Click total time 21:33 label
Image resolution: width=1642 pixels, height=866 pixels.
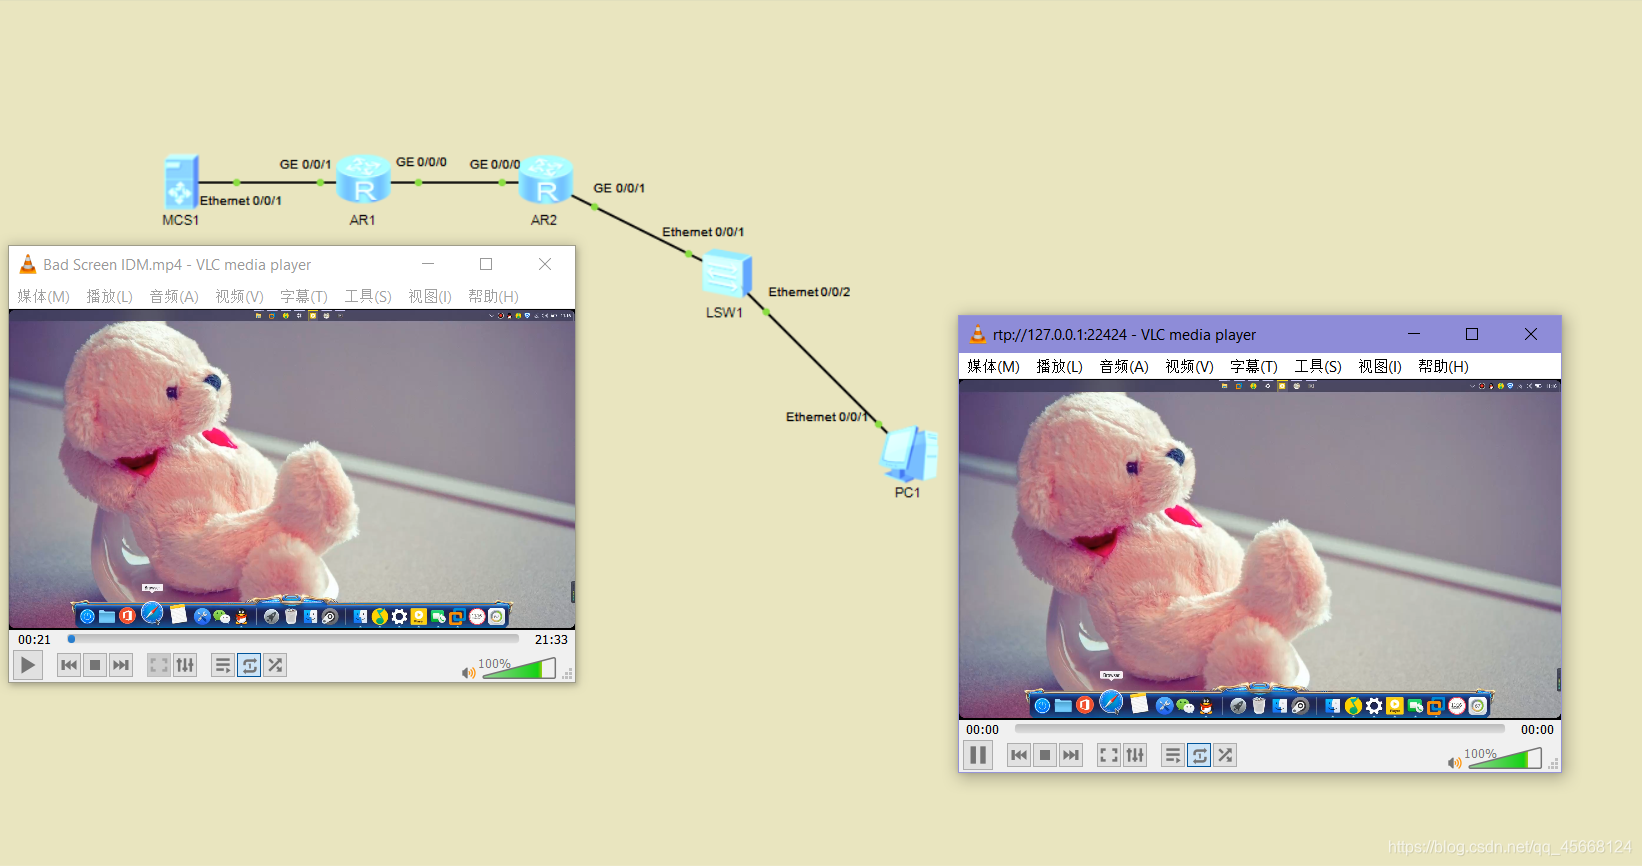pyautogui.click(x=551, y=640)
